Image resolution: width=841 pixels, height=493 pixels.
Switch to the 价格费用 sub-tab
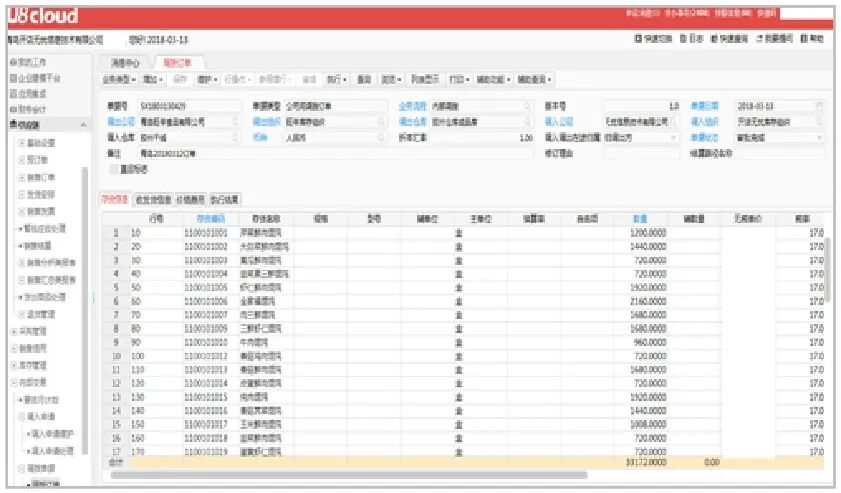[x=190, y=200]
